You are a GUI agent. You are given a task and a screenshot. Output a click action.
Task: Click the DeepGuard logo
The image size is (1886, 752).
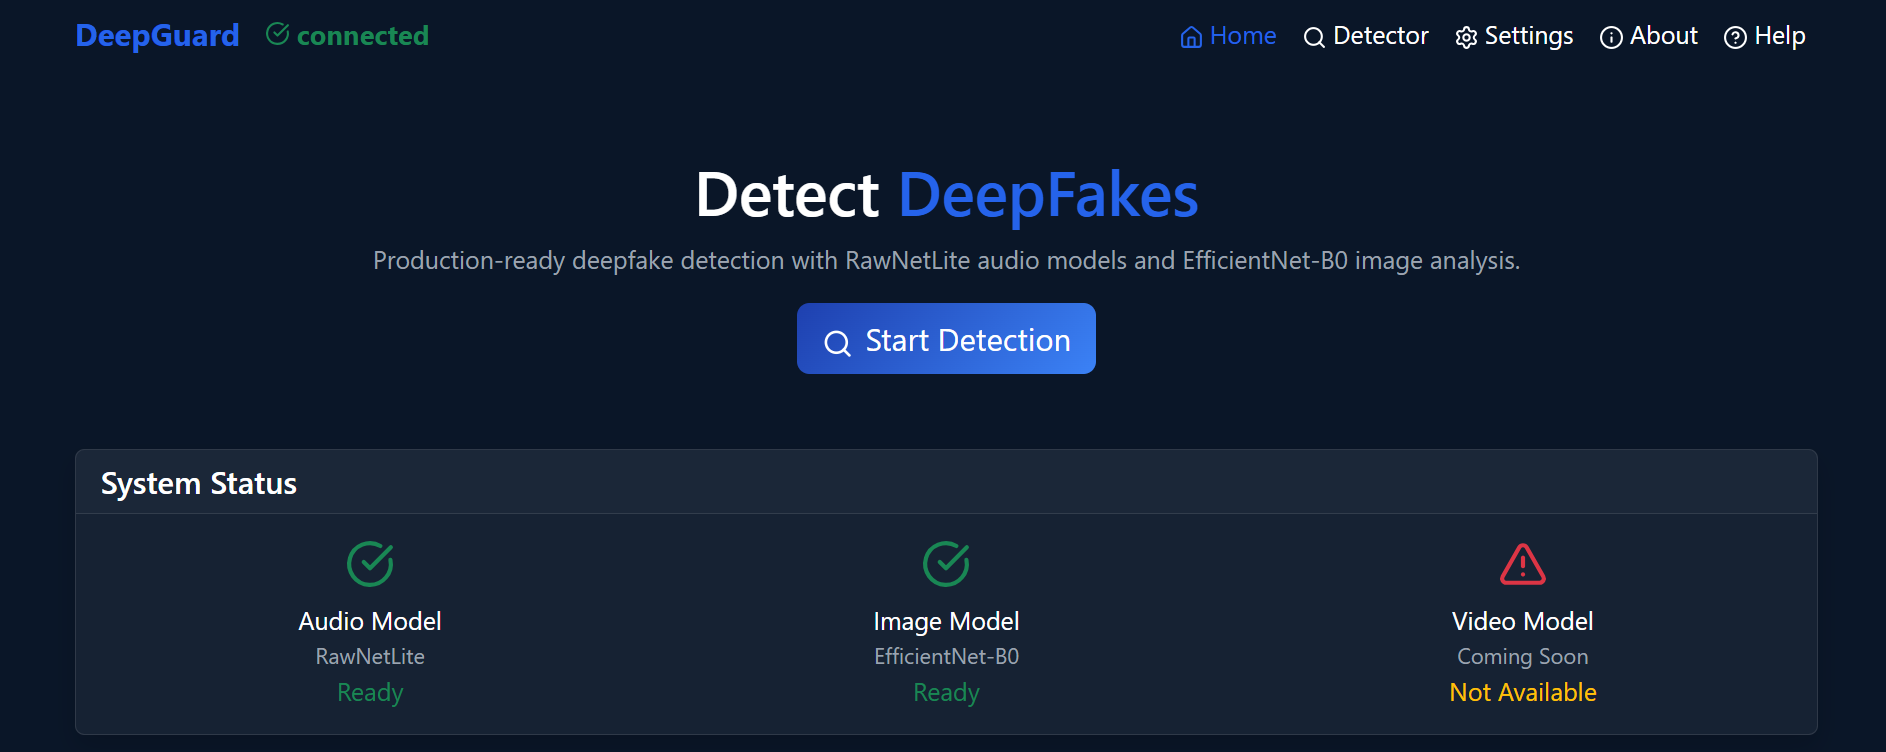pos(156,36)
